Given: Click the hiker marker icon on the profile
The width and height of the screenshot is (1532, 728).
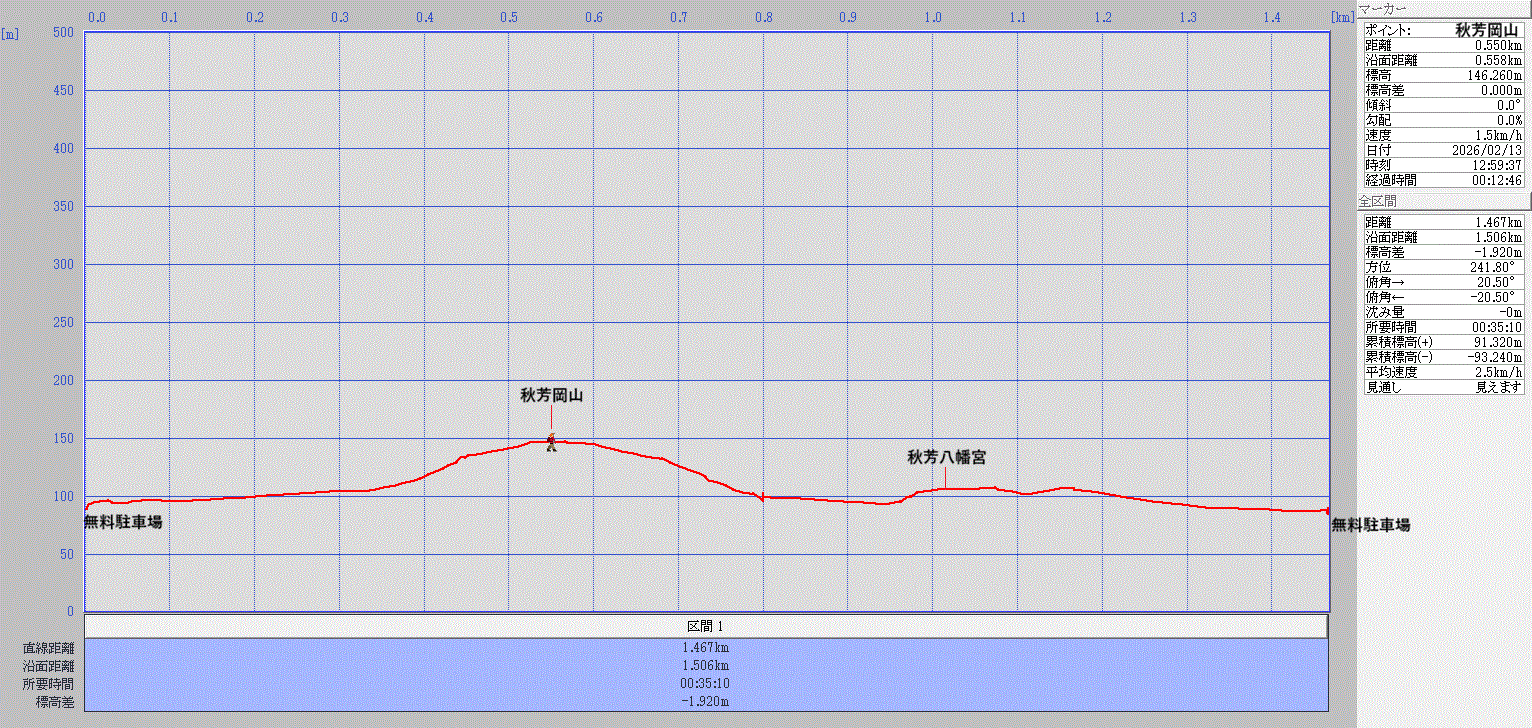Looking at the screenshot, I should pyautogui.click(x=551, y=443).
